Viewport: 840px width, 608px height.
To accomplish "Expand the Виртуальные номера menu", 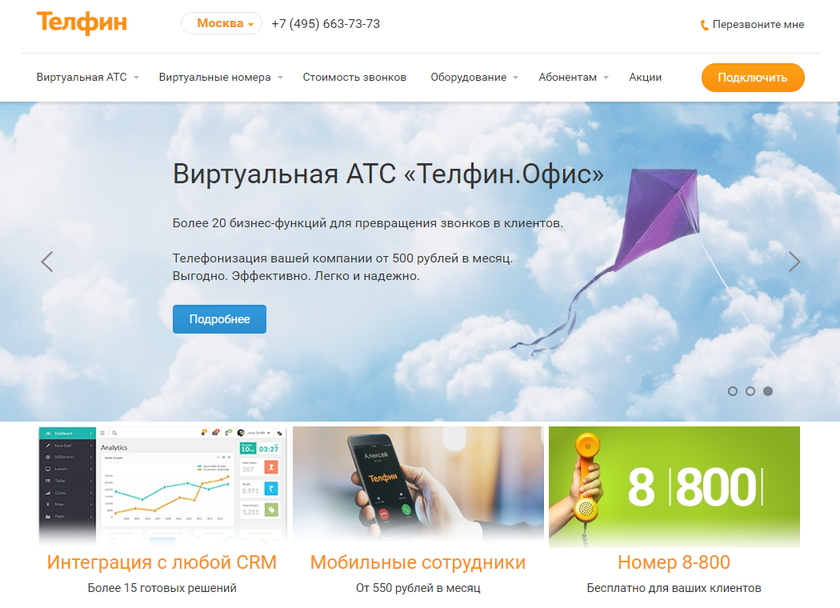I will pos(221,77).
